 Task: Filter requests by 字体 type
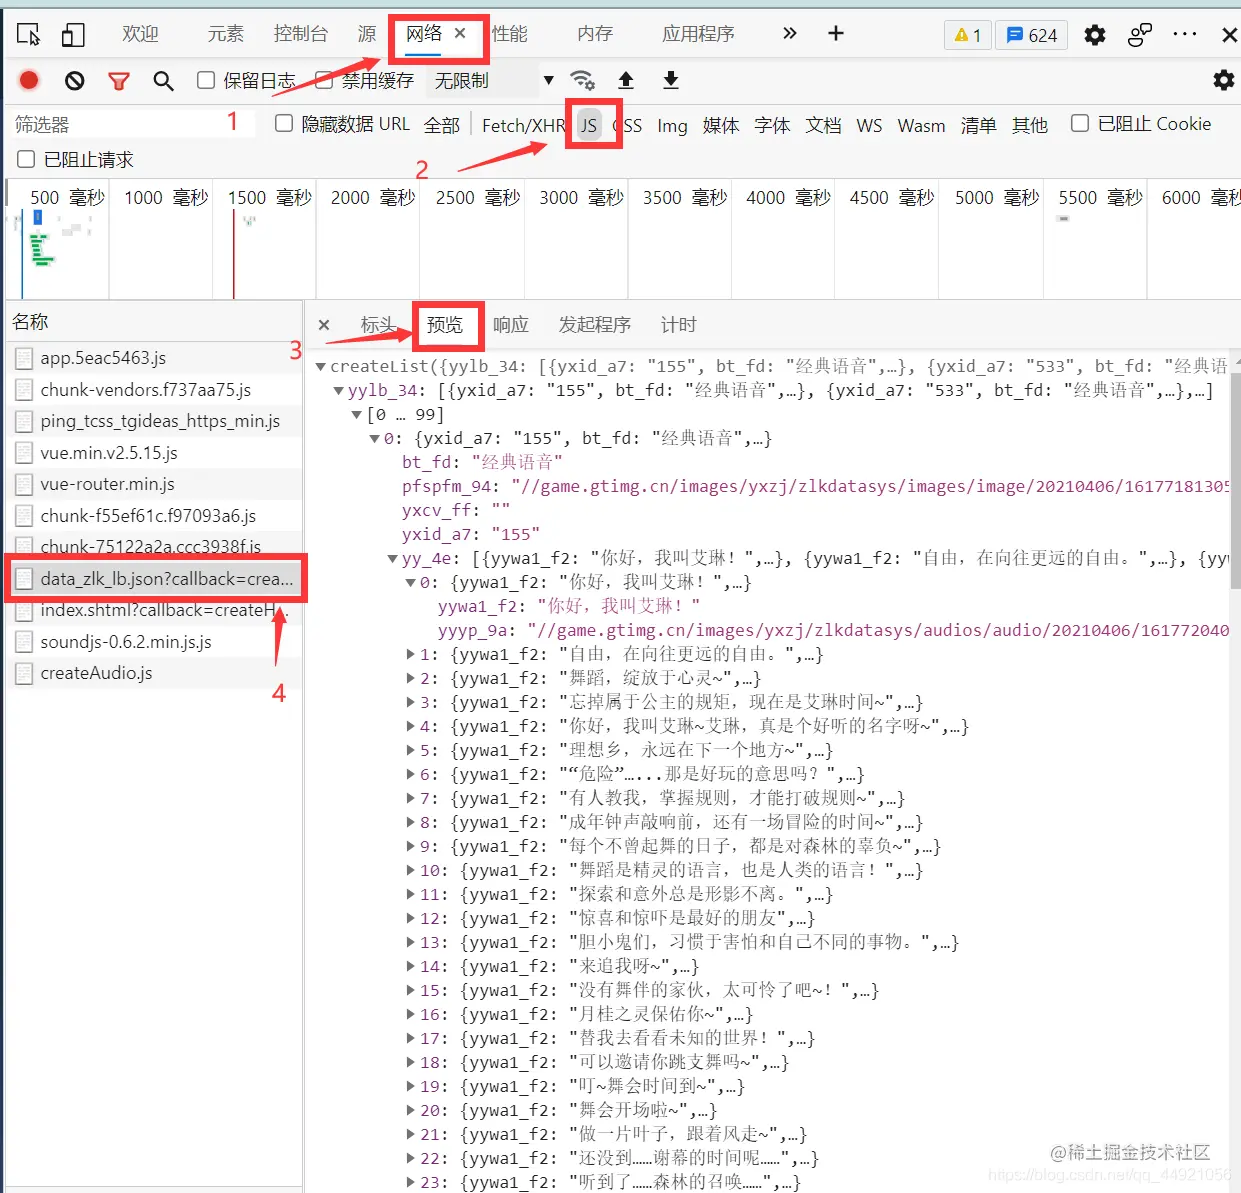(772, 125)
